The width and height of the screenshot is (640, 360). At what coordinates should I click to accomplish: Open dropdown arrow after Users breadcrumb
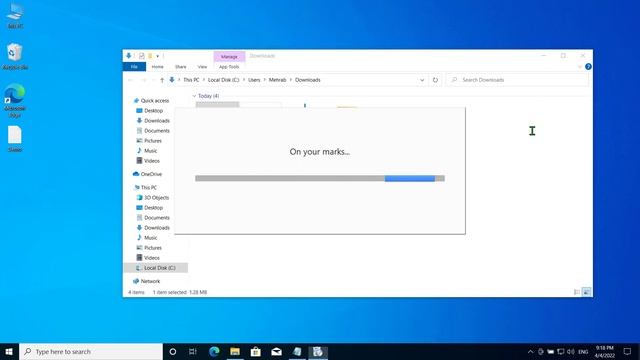264,80
